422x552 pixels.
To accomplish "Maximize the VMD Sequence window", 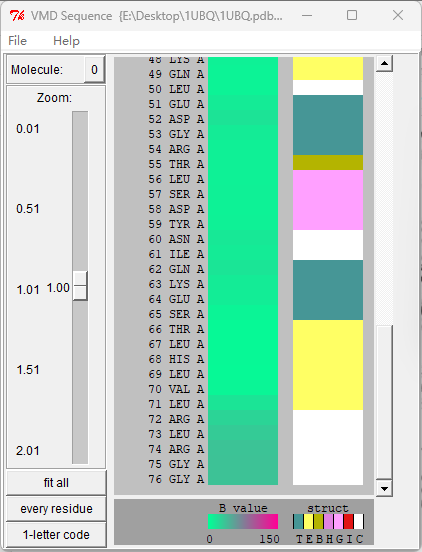I will [352, 15].
